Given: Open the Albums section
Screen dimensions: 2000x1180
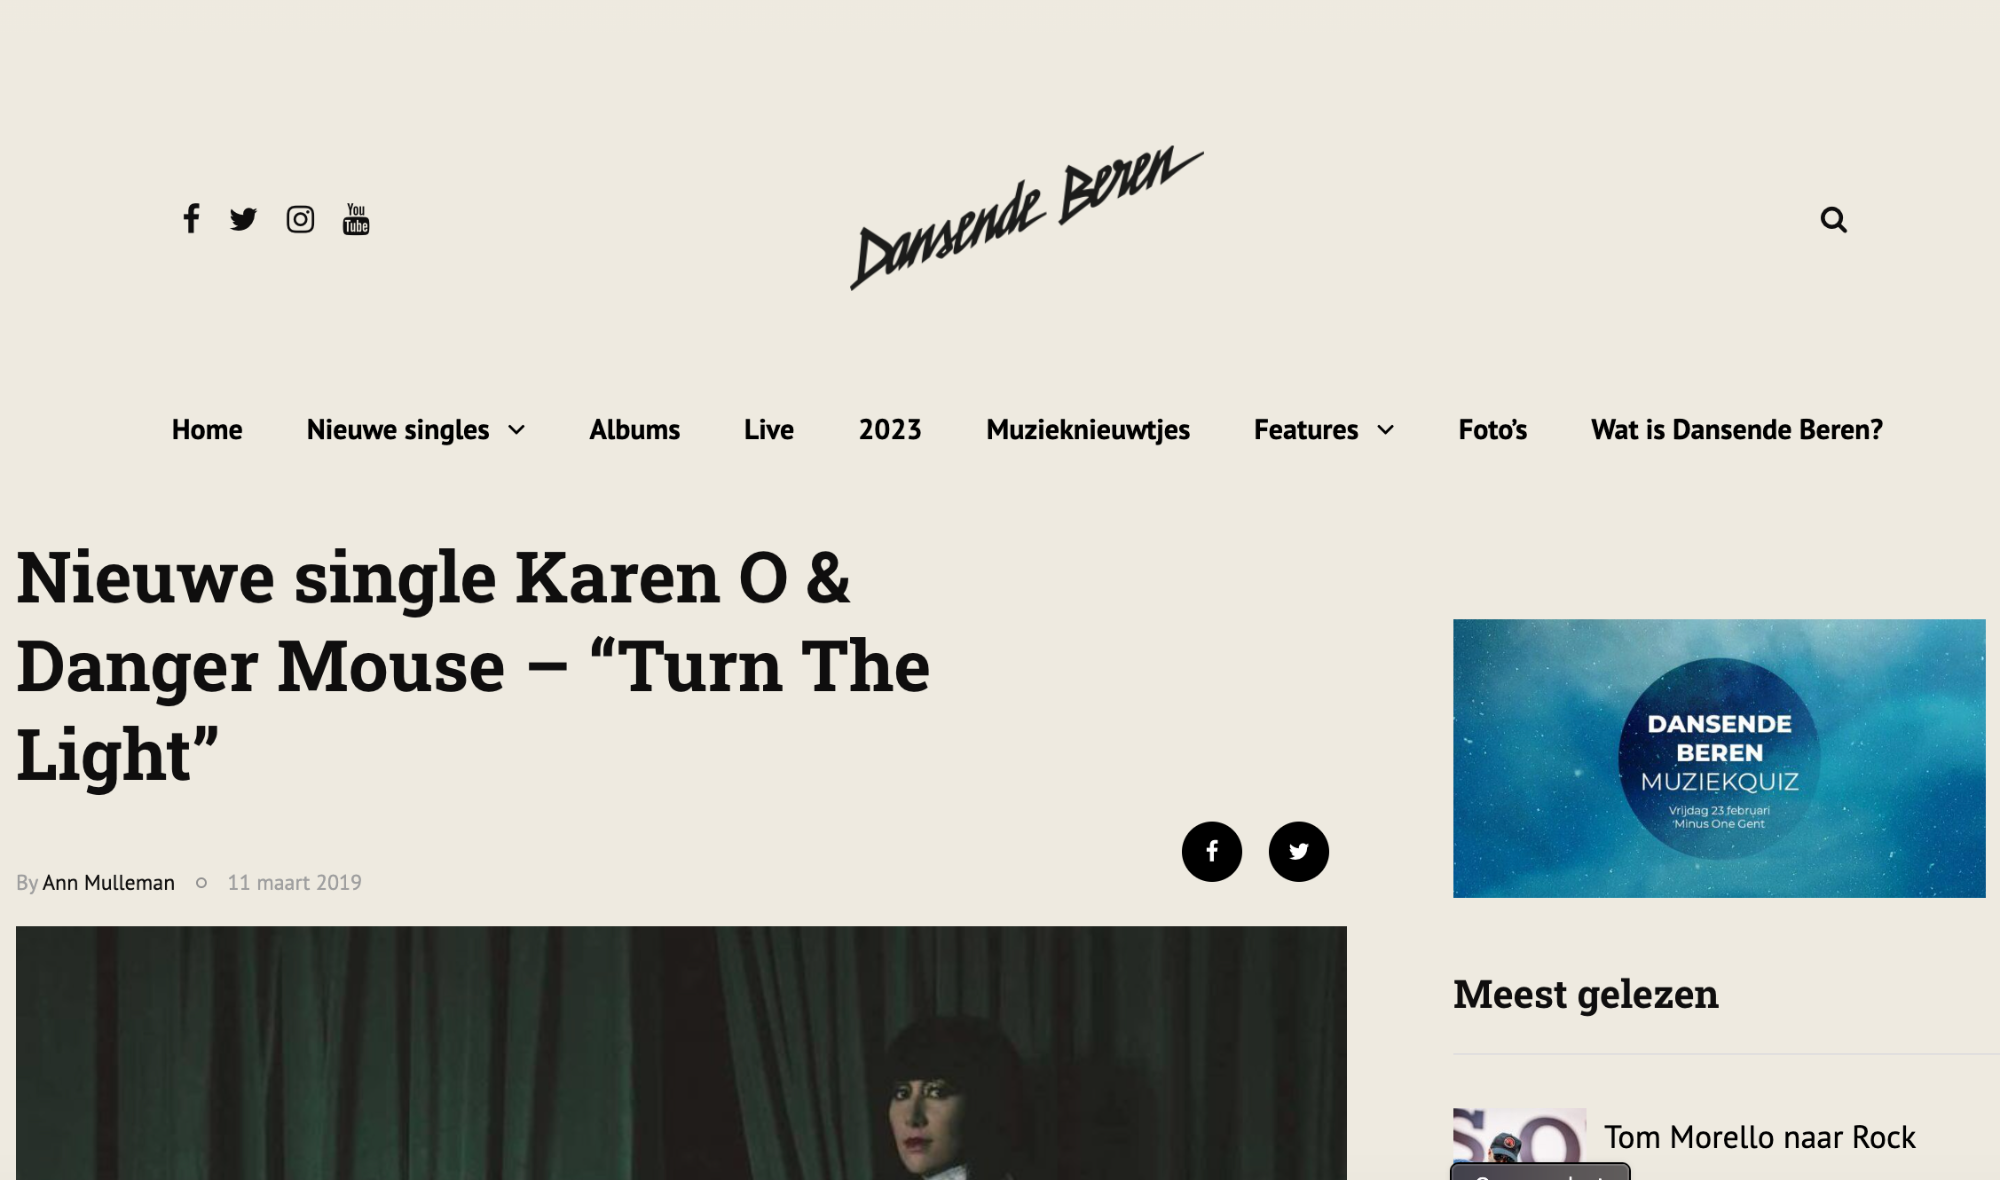Looking at the screenshot, I should pyautogui.click(x=634, y=430).
